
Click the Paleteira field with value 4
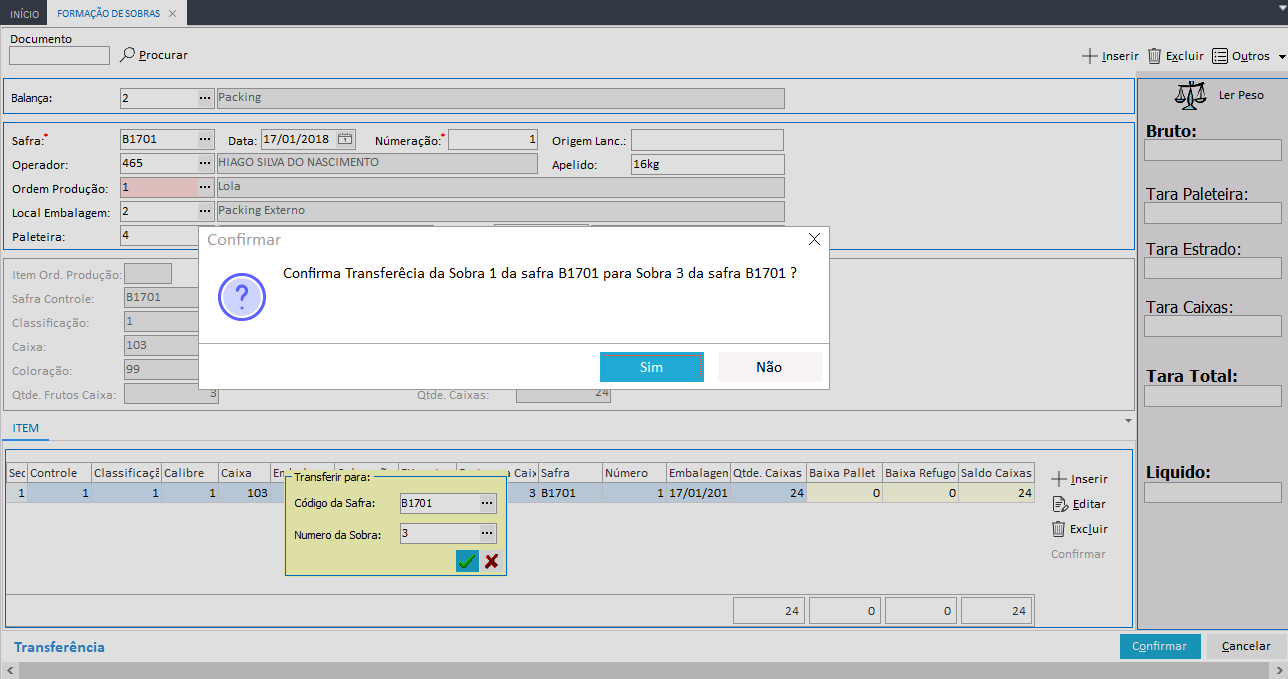pyautogui.click(x=160, y=235)
